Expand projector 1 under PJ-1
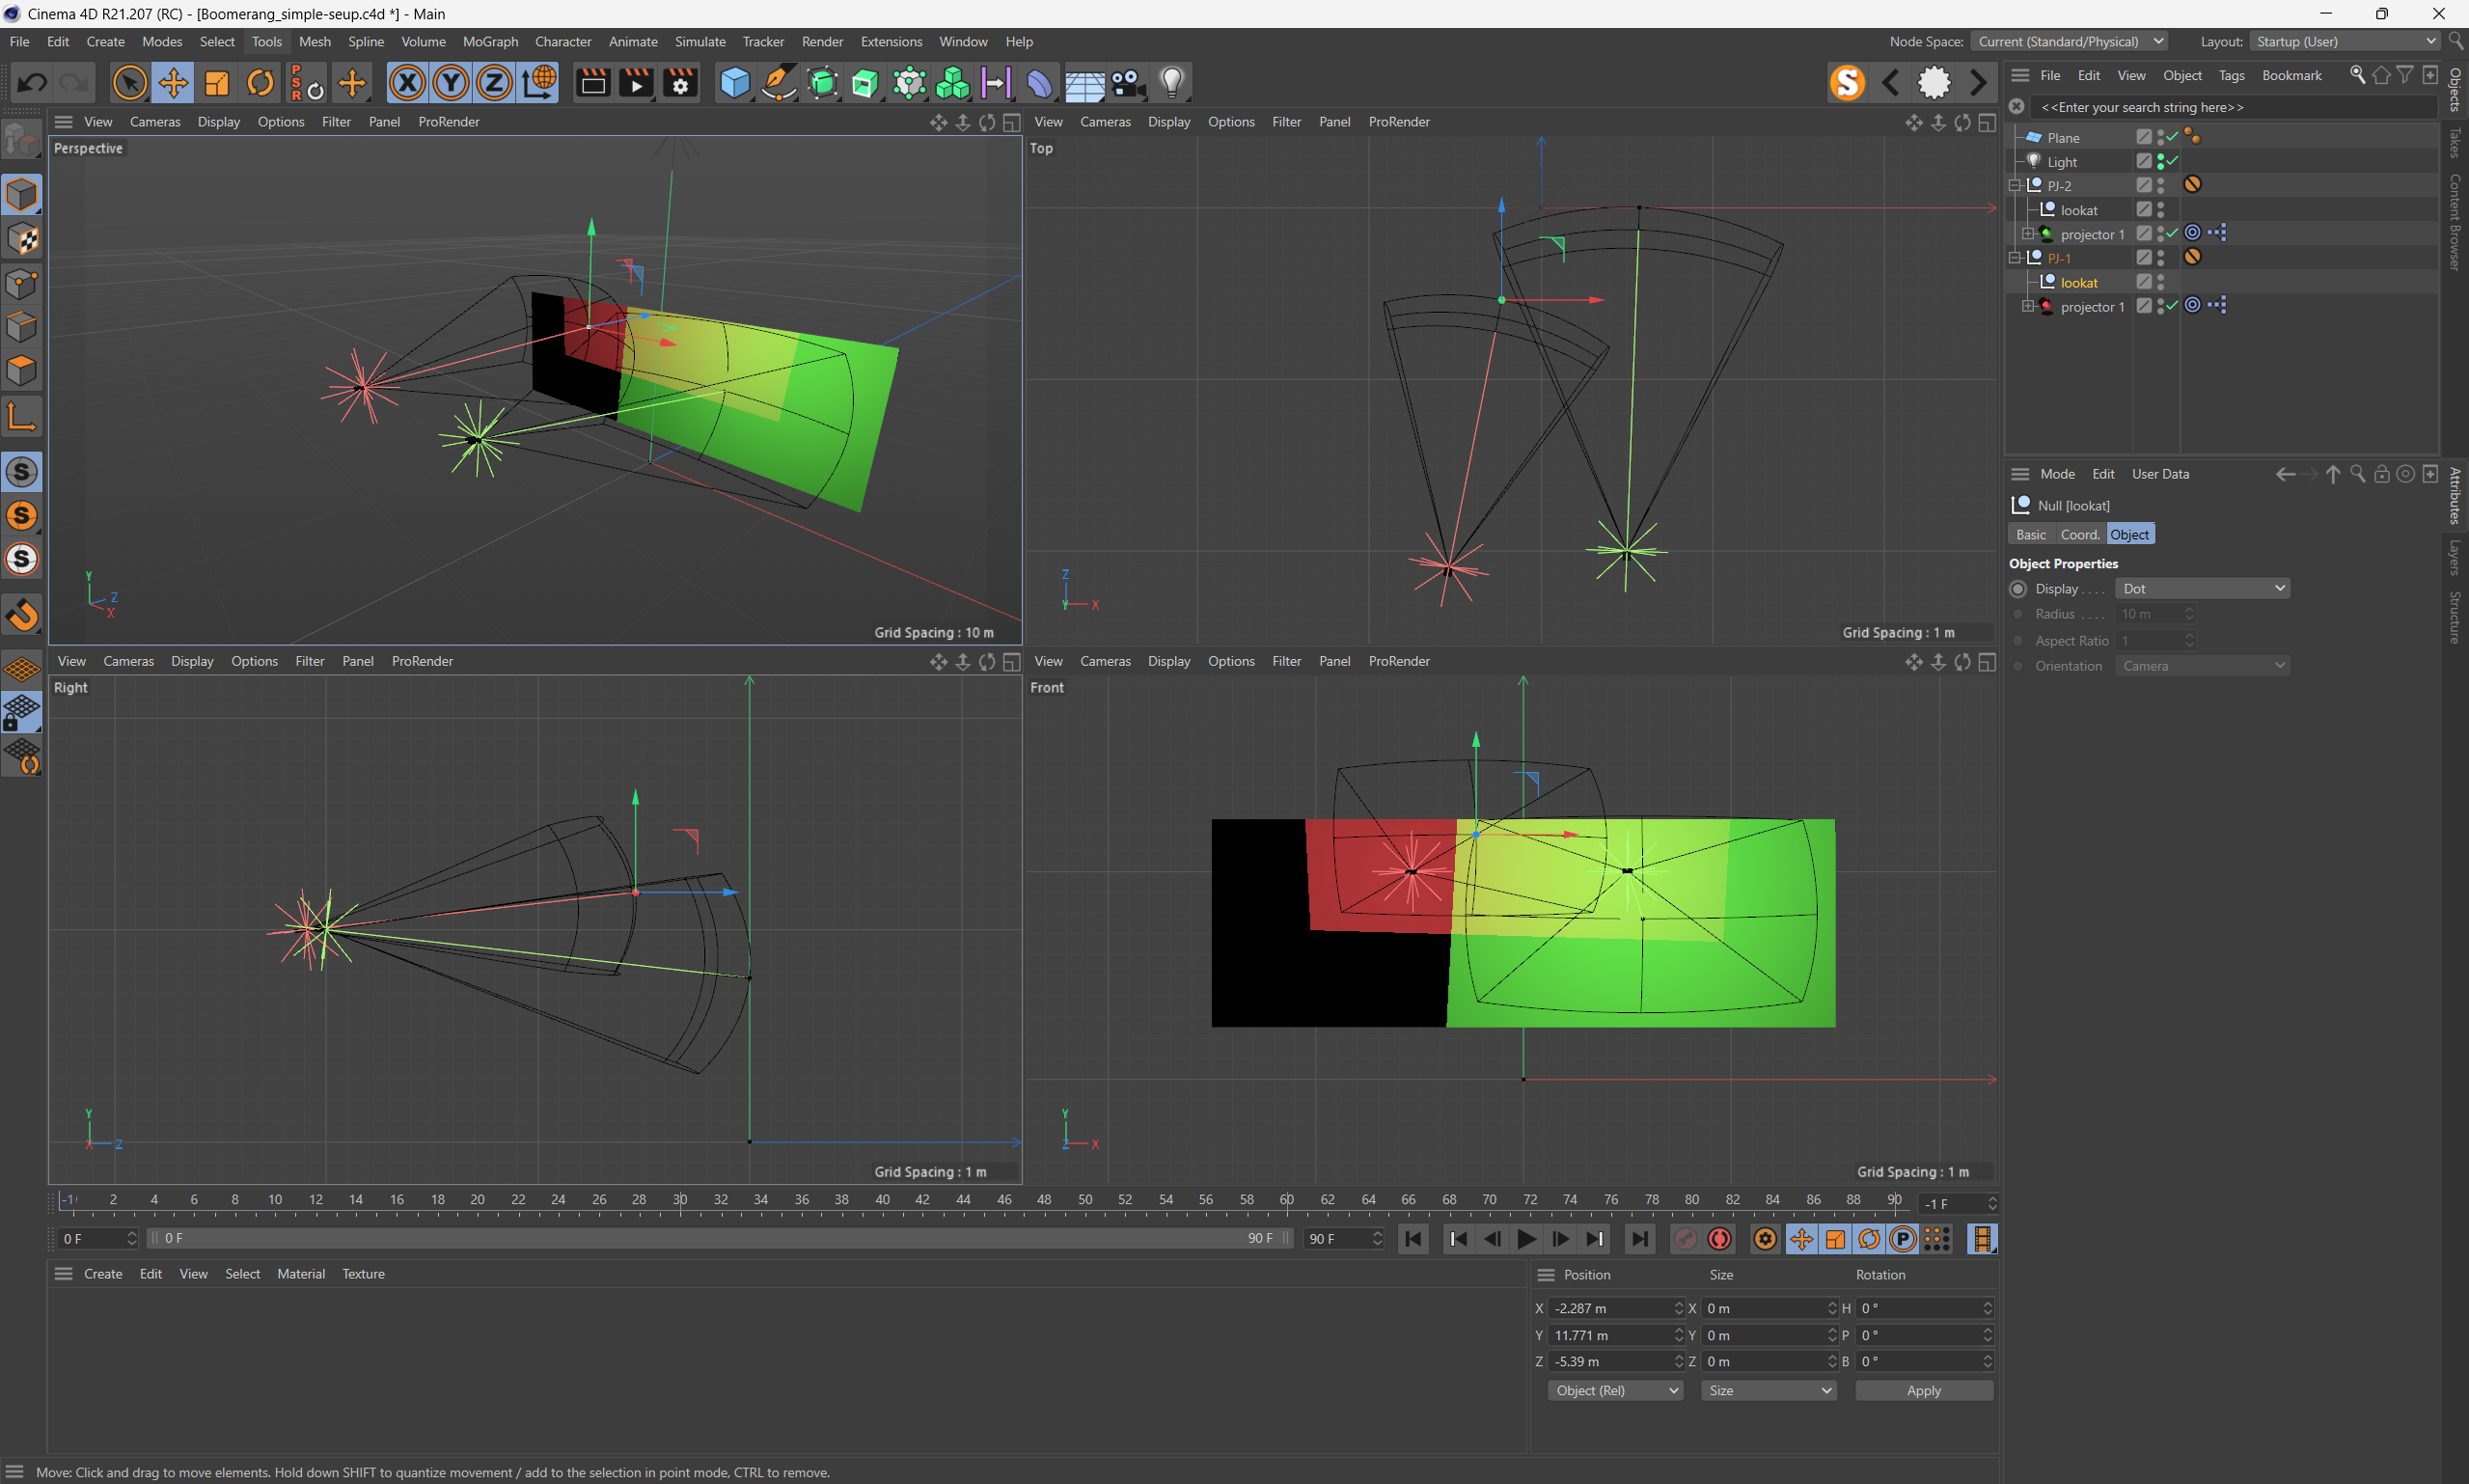 [x=2028, y=306]
